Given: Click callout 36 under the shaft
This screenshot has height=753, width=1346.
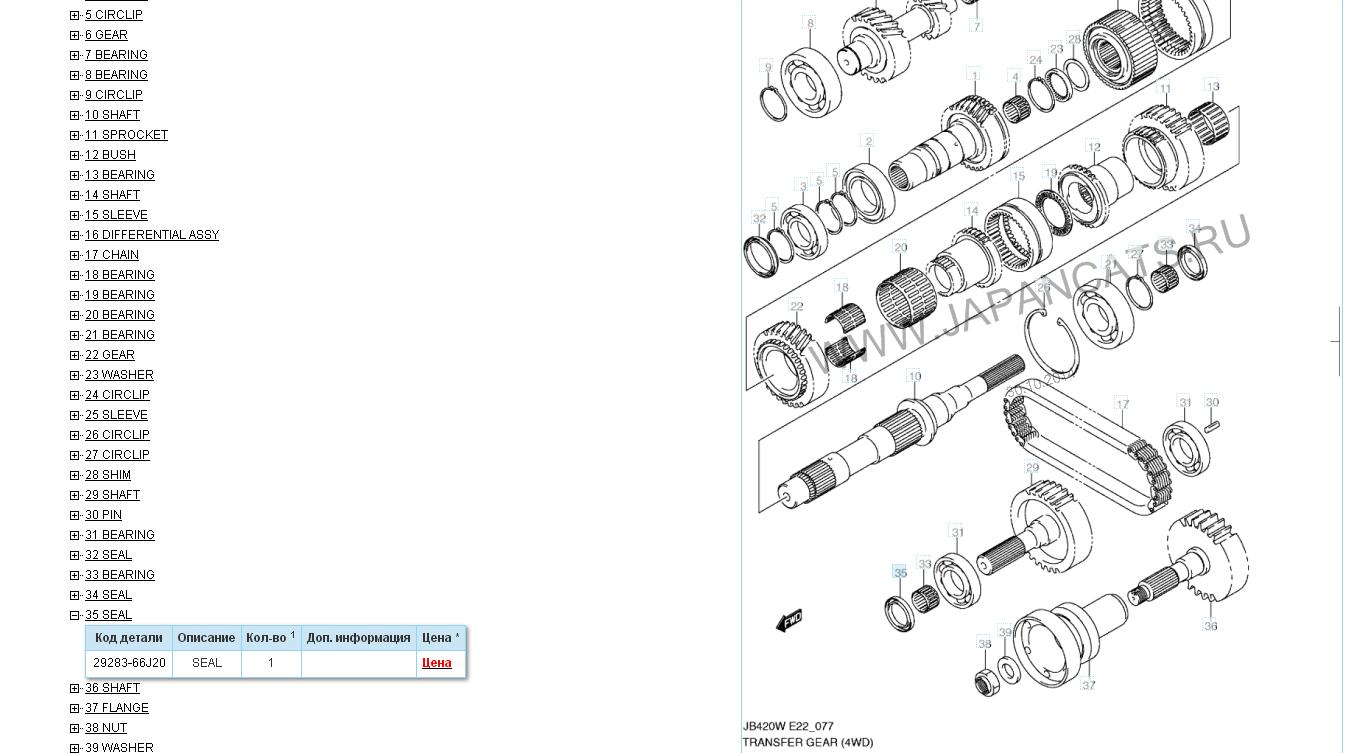Looking at the screenshot, I should [x=1211, y=626].
